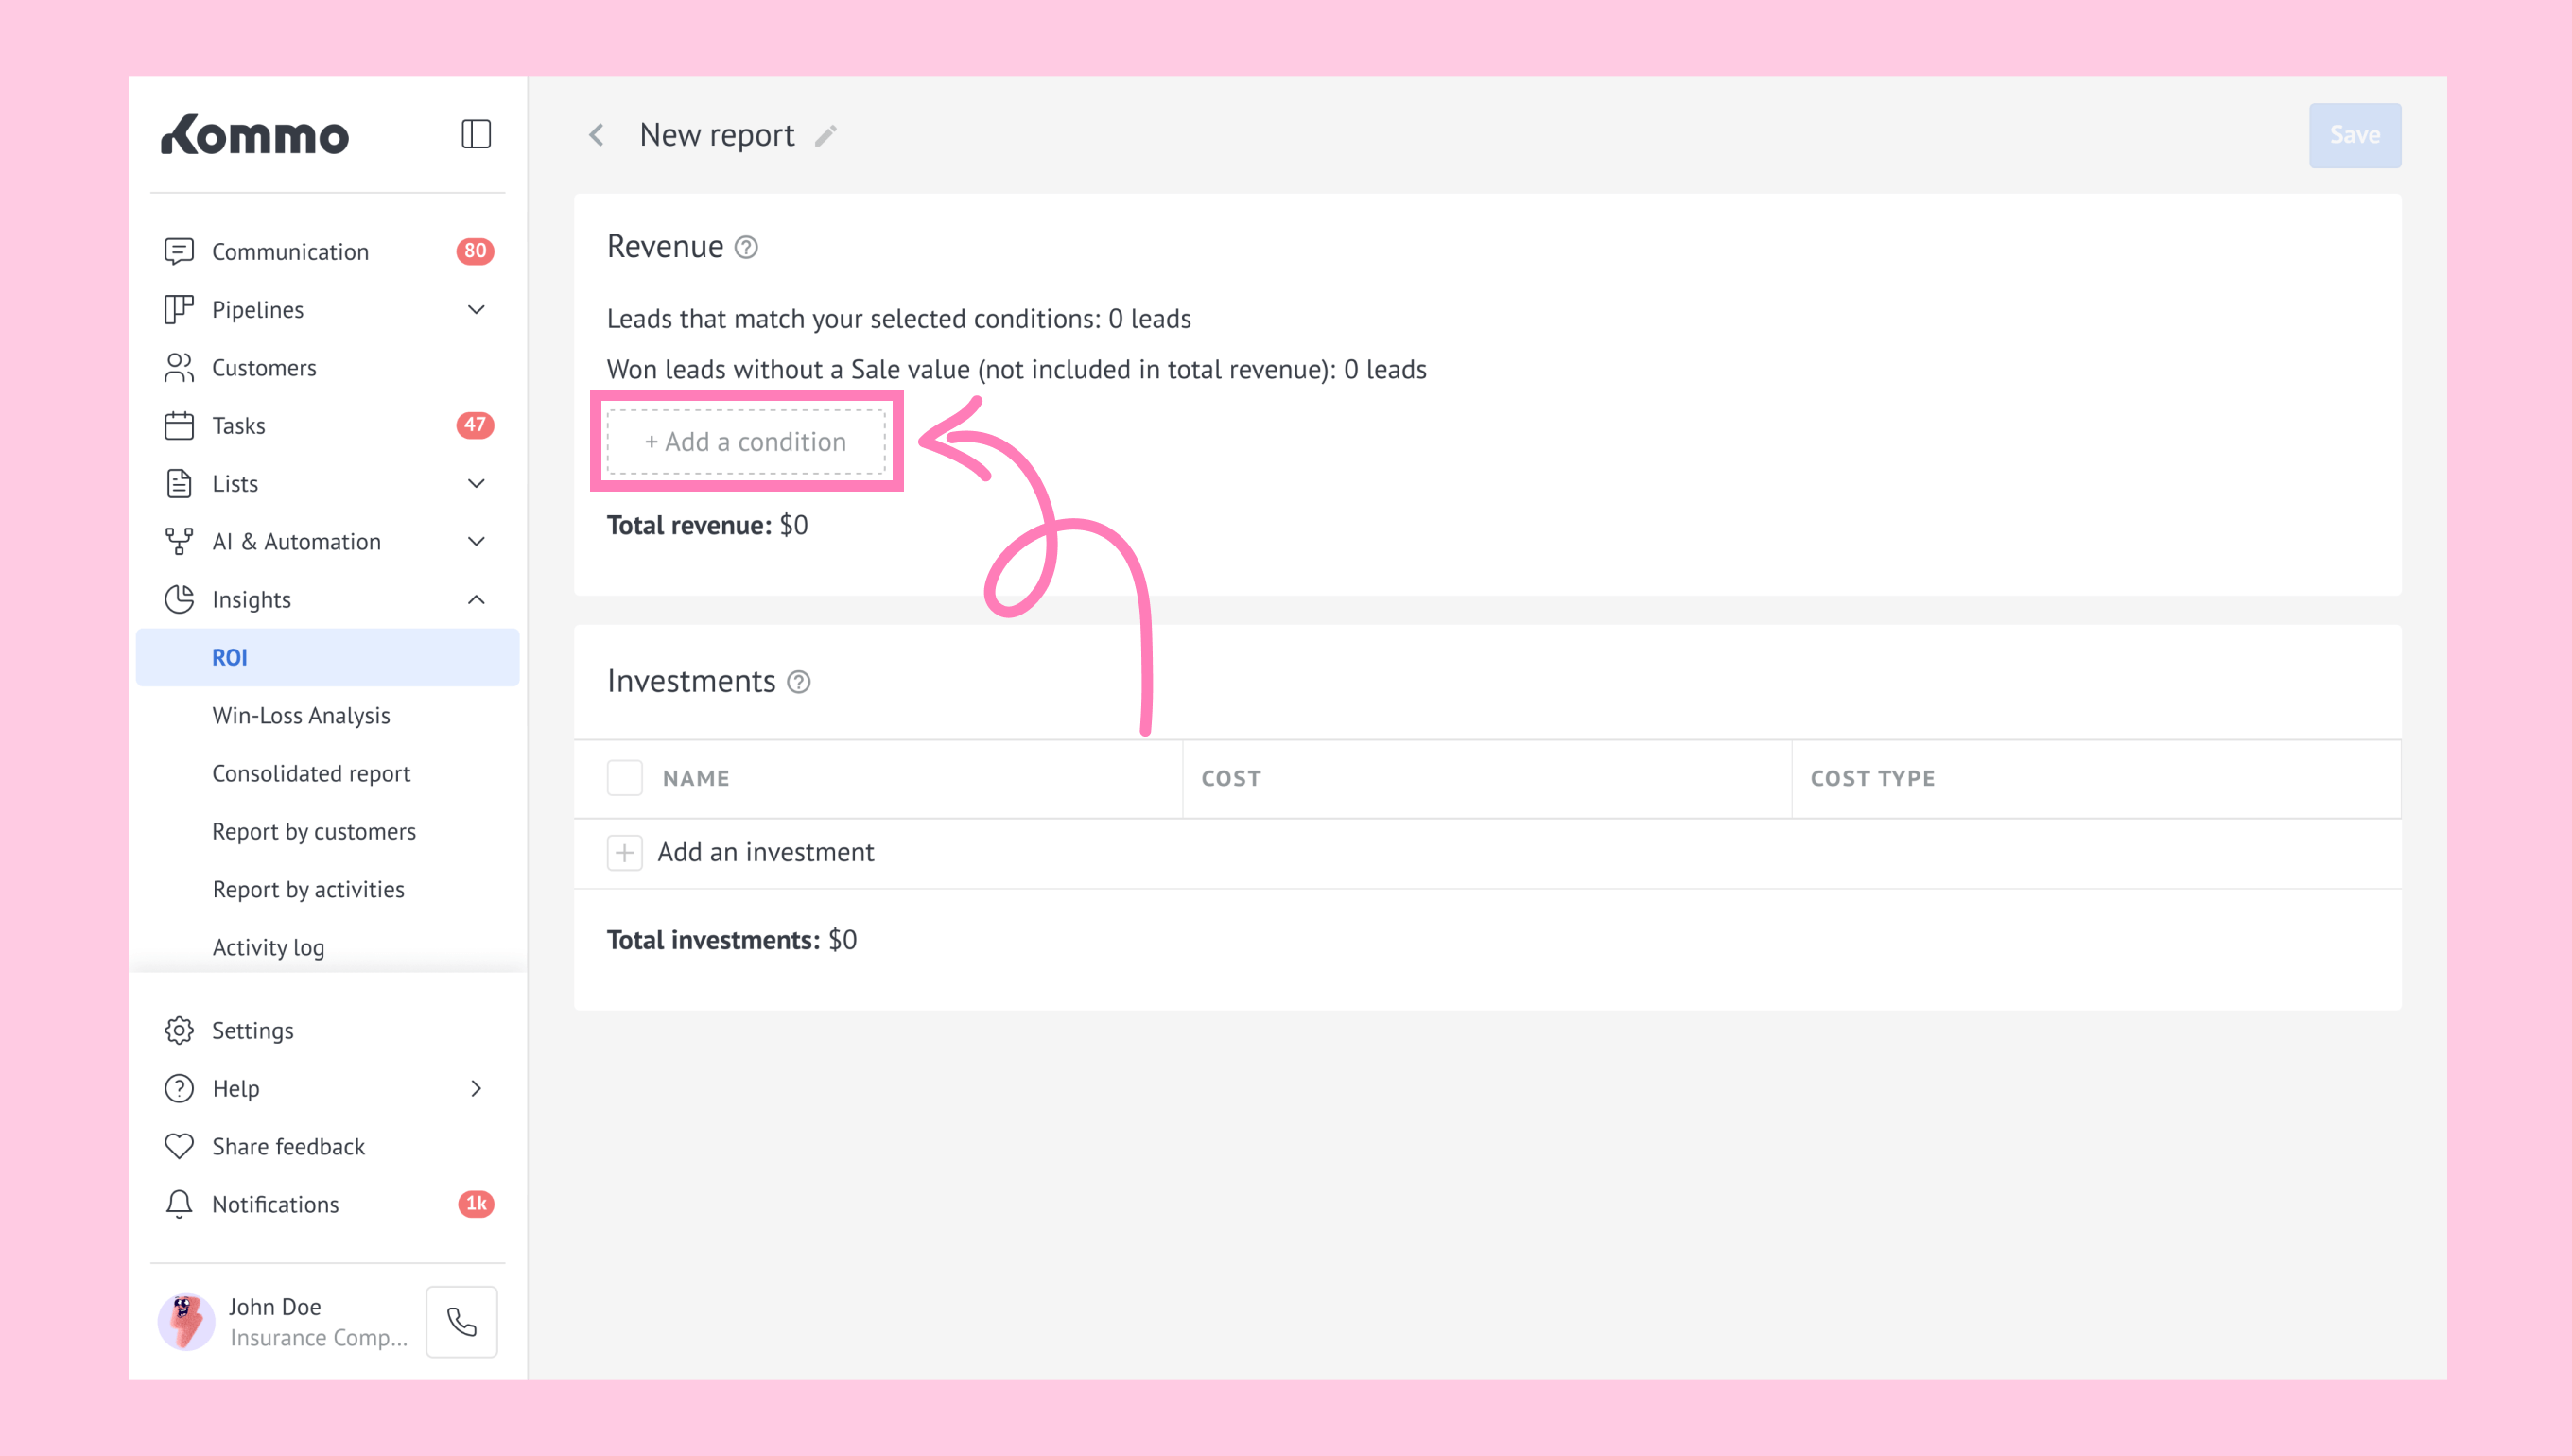Click the phone call icon button
Viewport: 2572px width, 1456px height.
coord(461,1322)
